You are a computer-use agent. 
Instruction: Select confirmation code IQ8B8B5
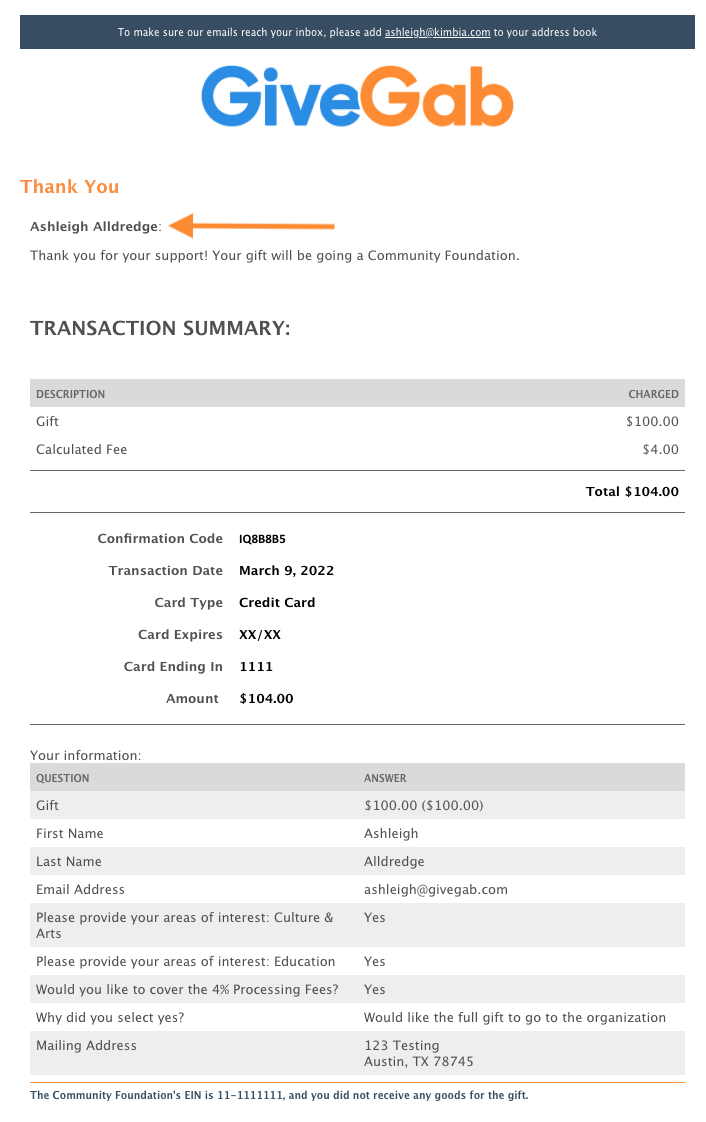click(262, 539)
